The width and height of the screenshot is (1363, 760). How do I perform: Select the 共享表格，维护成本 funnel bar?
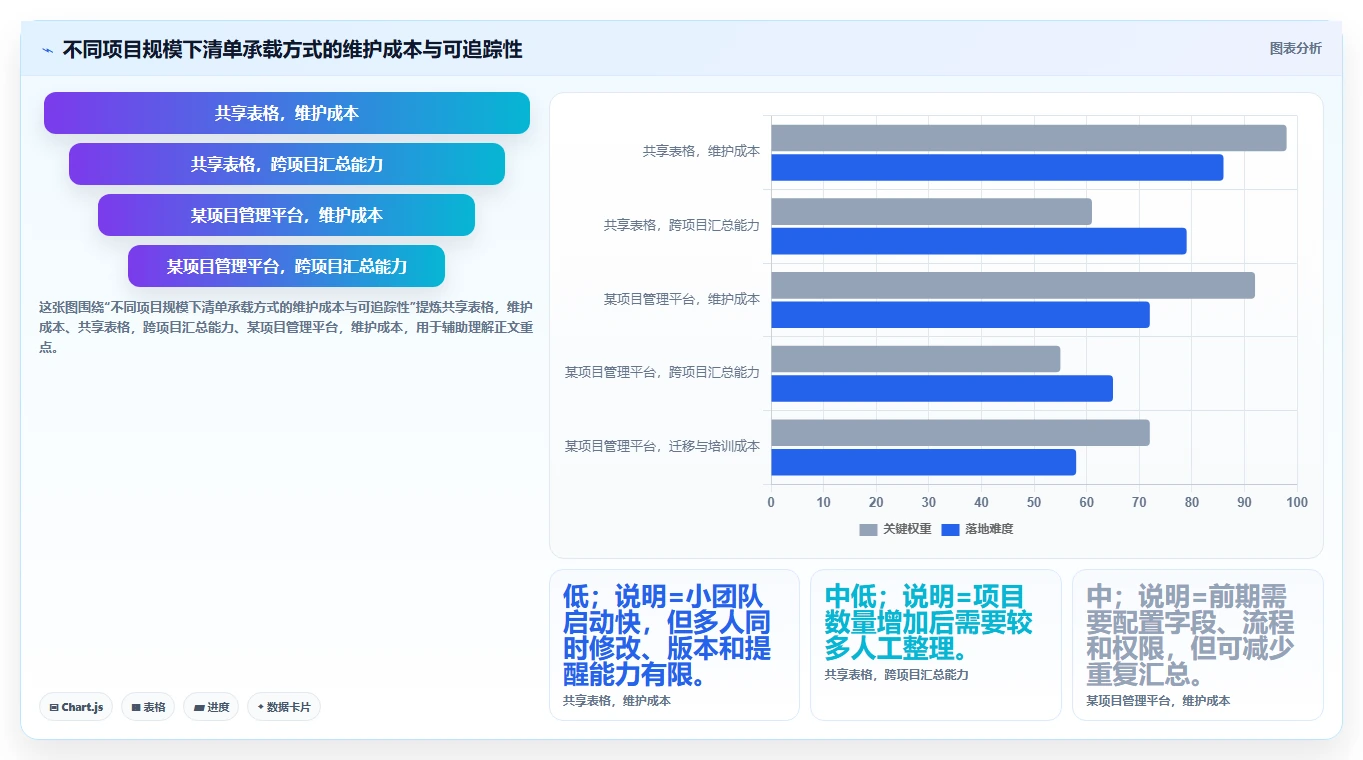[x=287, y=113]
